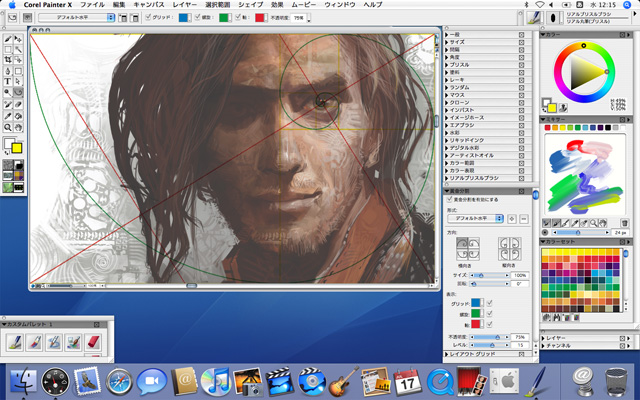Click the 不透明度 opacity slider in the Divine Proportion panel
This screenshot has width=640, height=400.
[489, 337]
